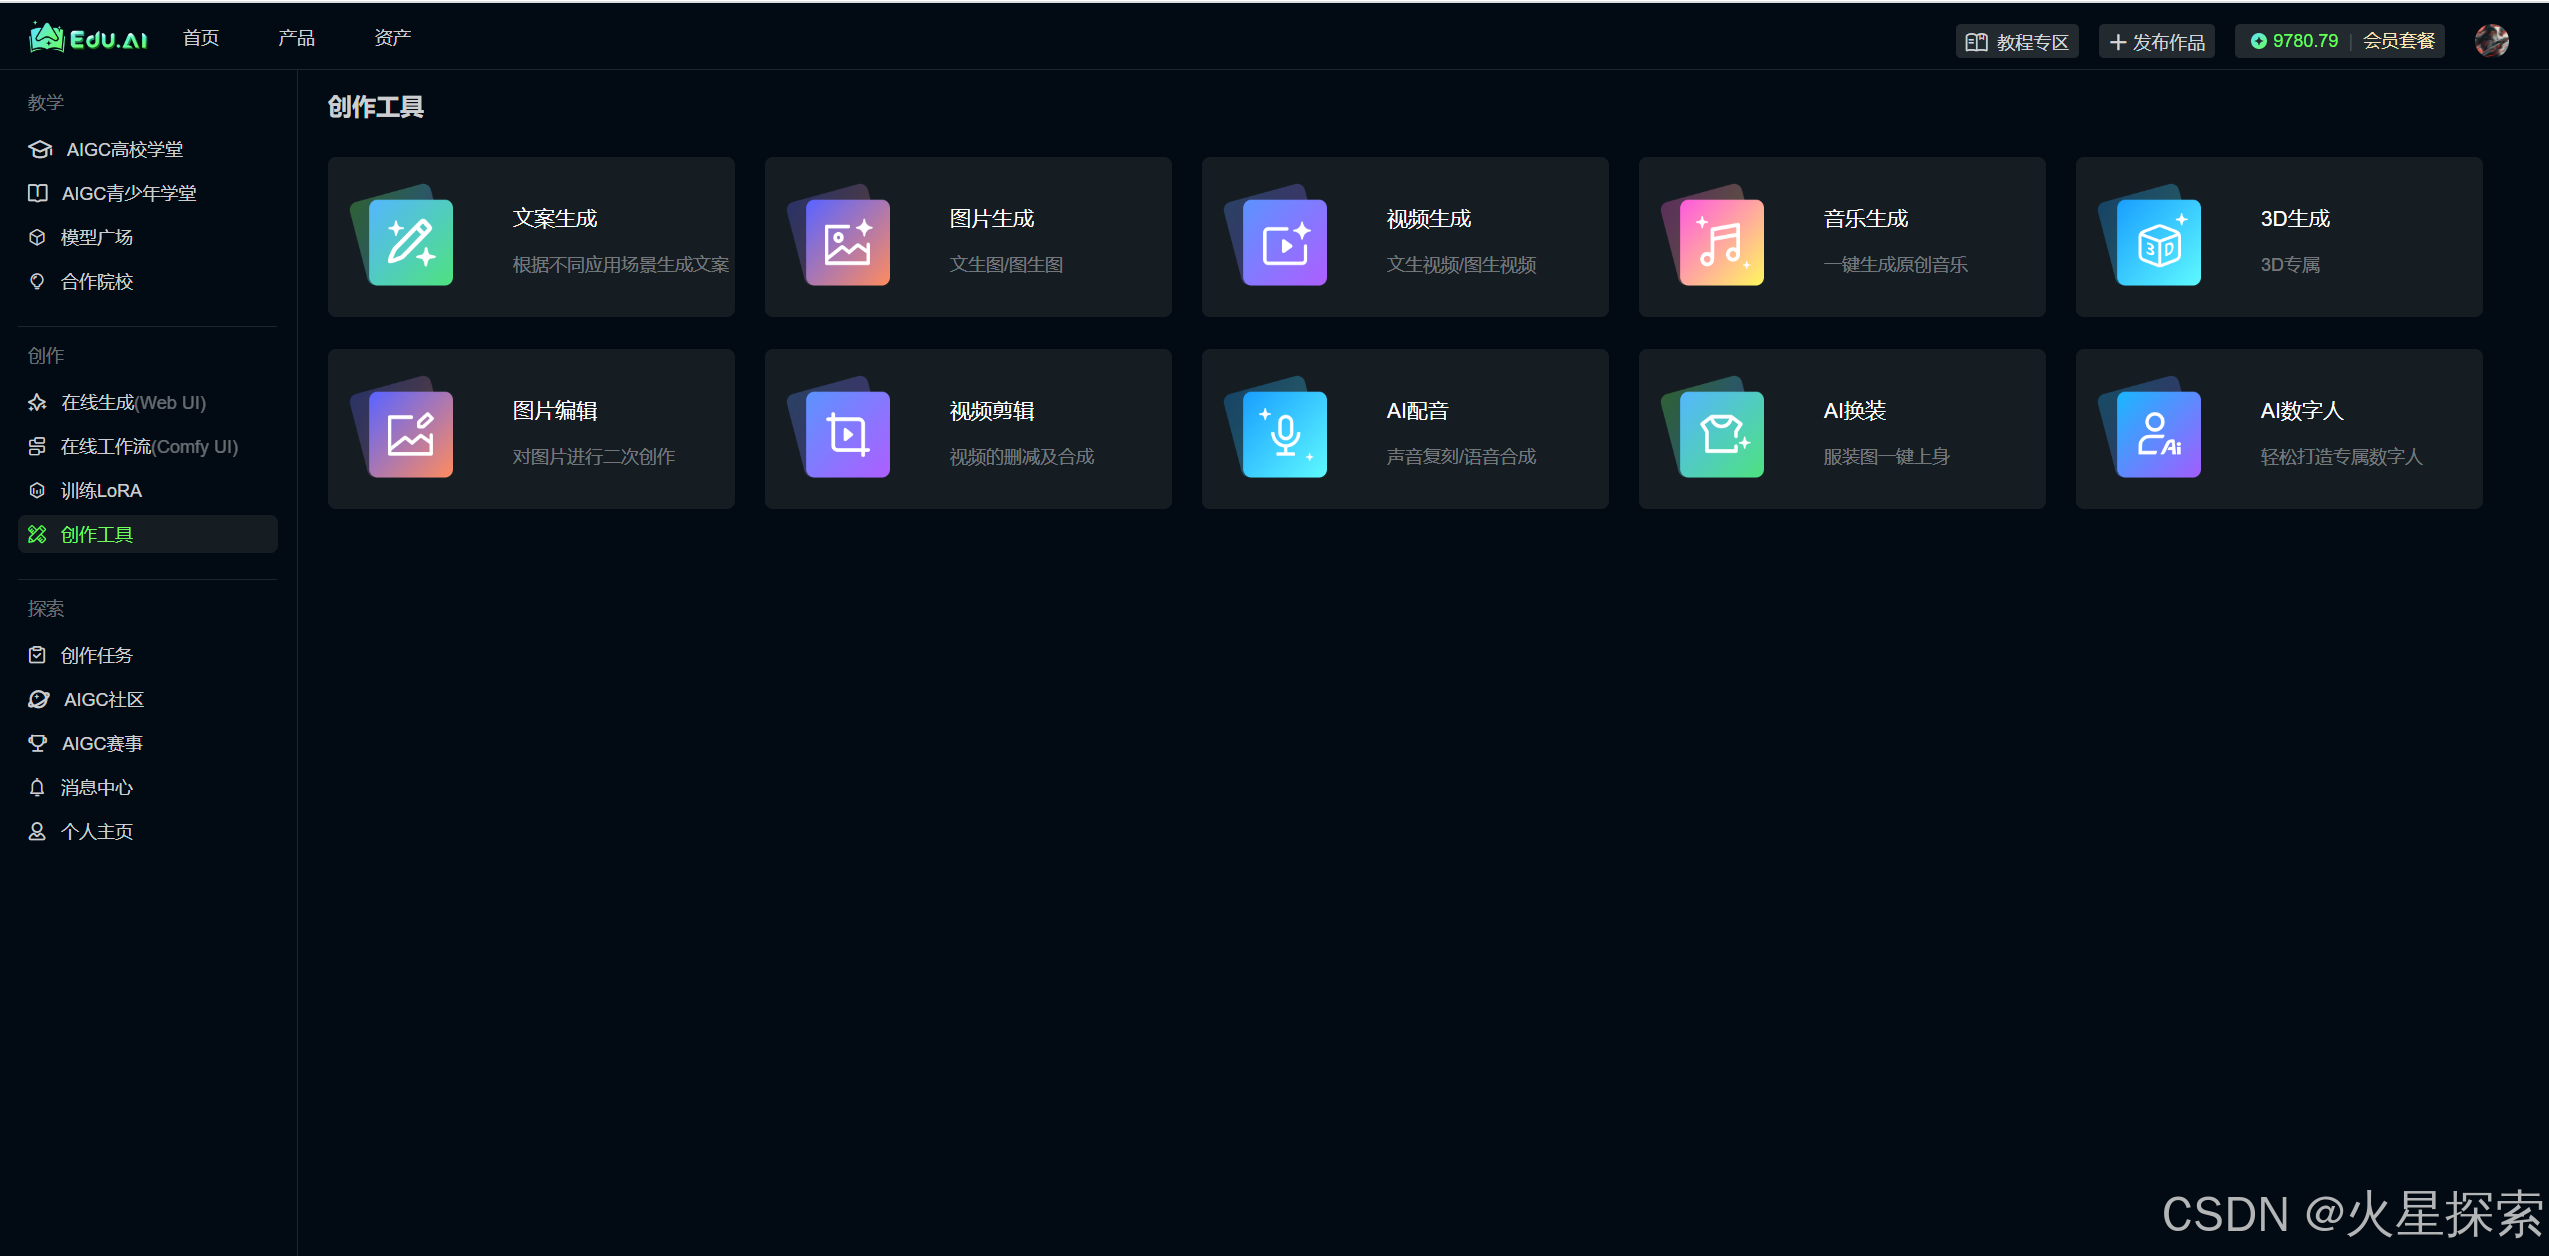Screen dimensions: 2549x1256
Task: Switch to the 产品 menu
Action: tap(296, 38)
